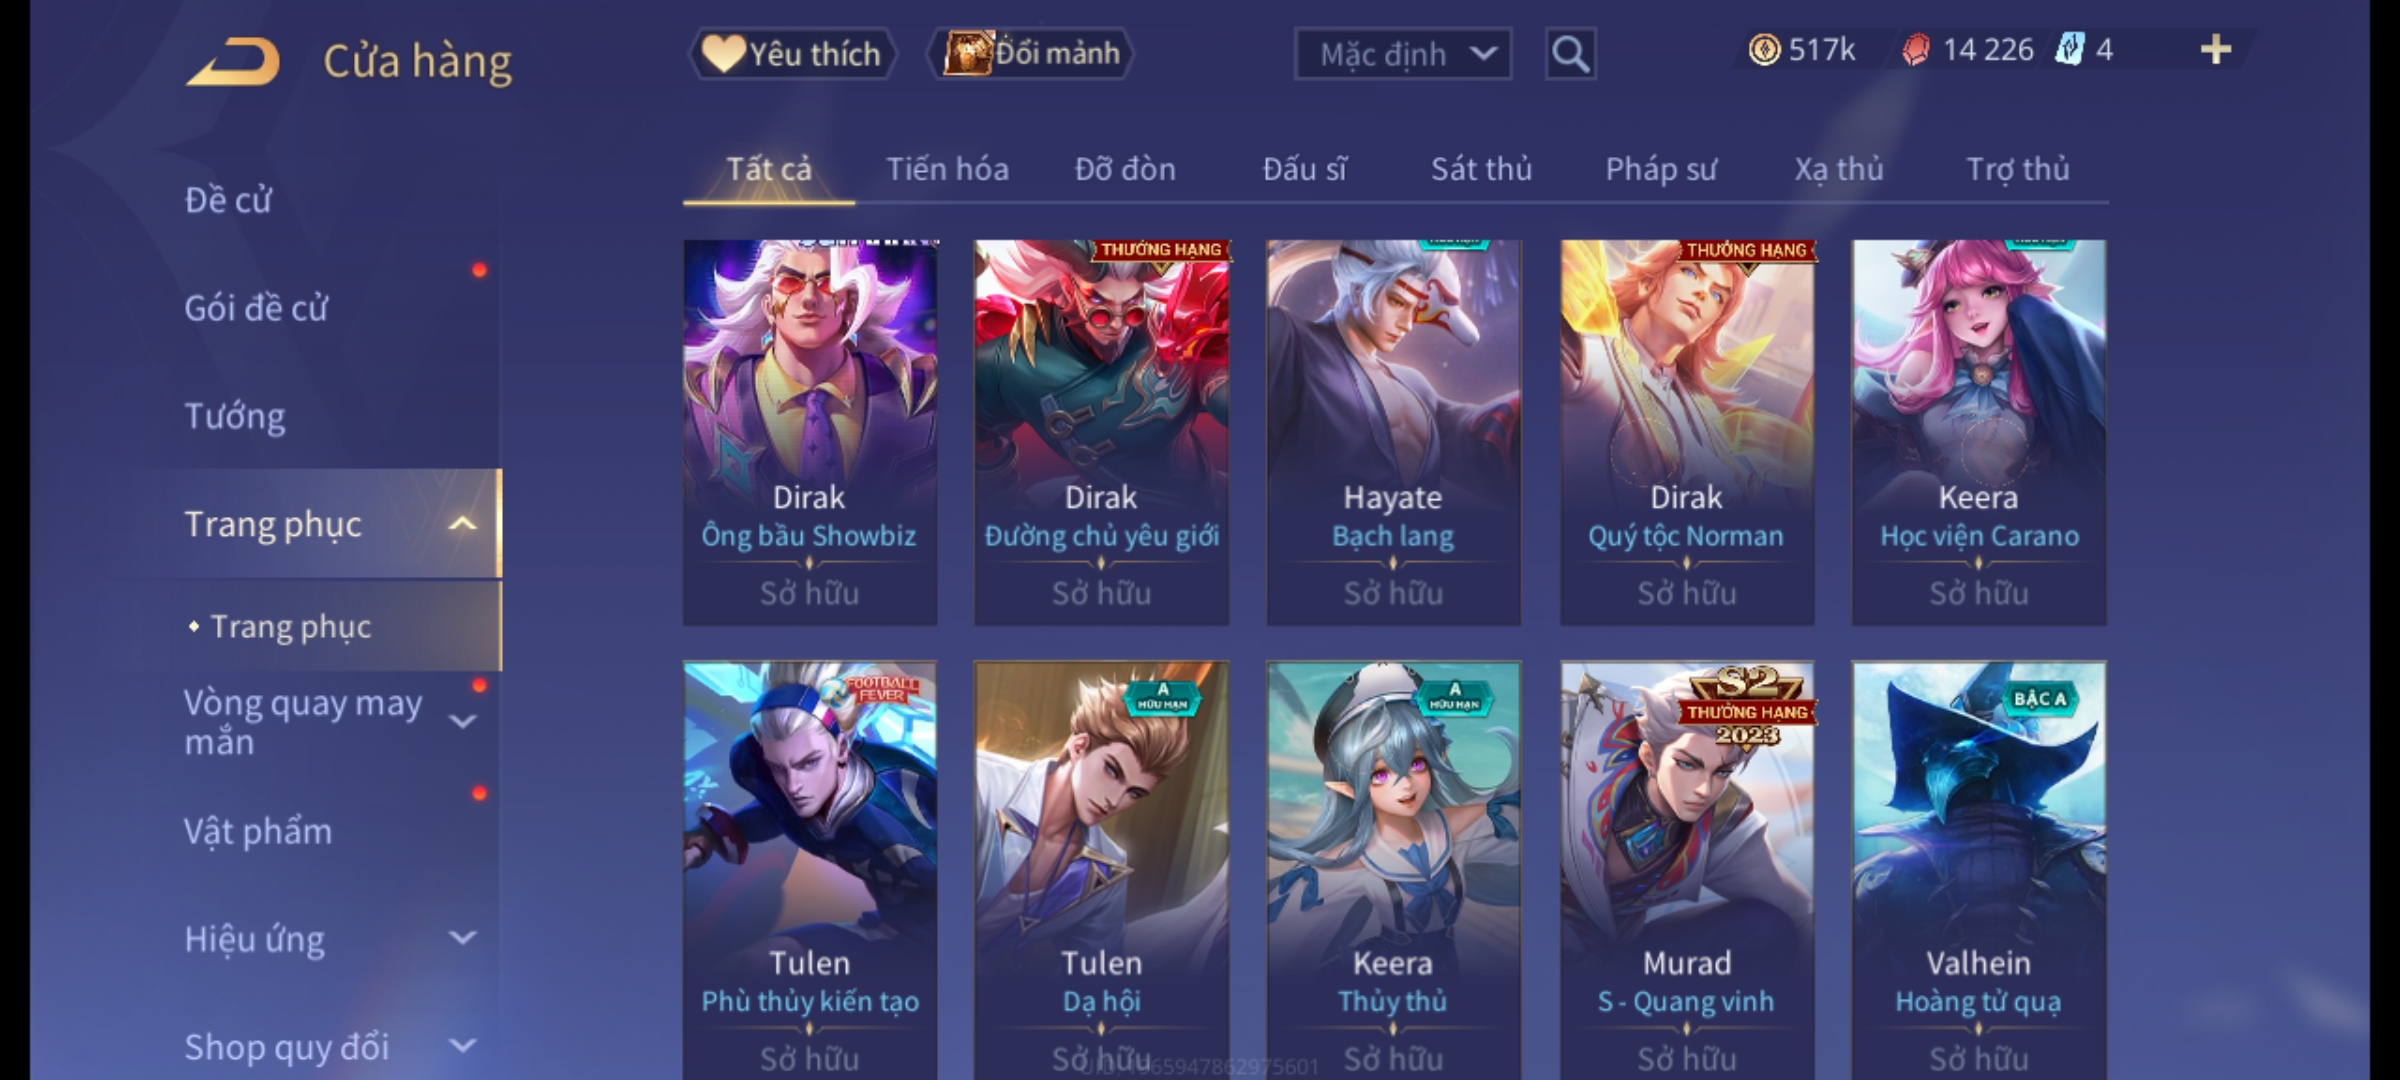Expand the Hiệu ứng sidebar section

coord(462,938)
